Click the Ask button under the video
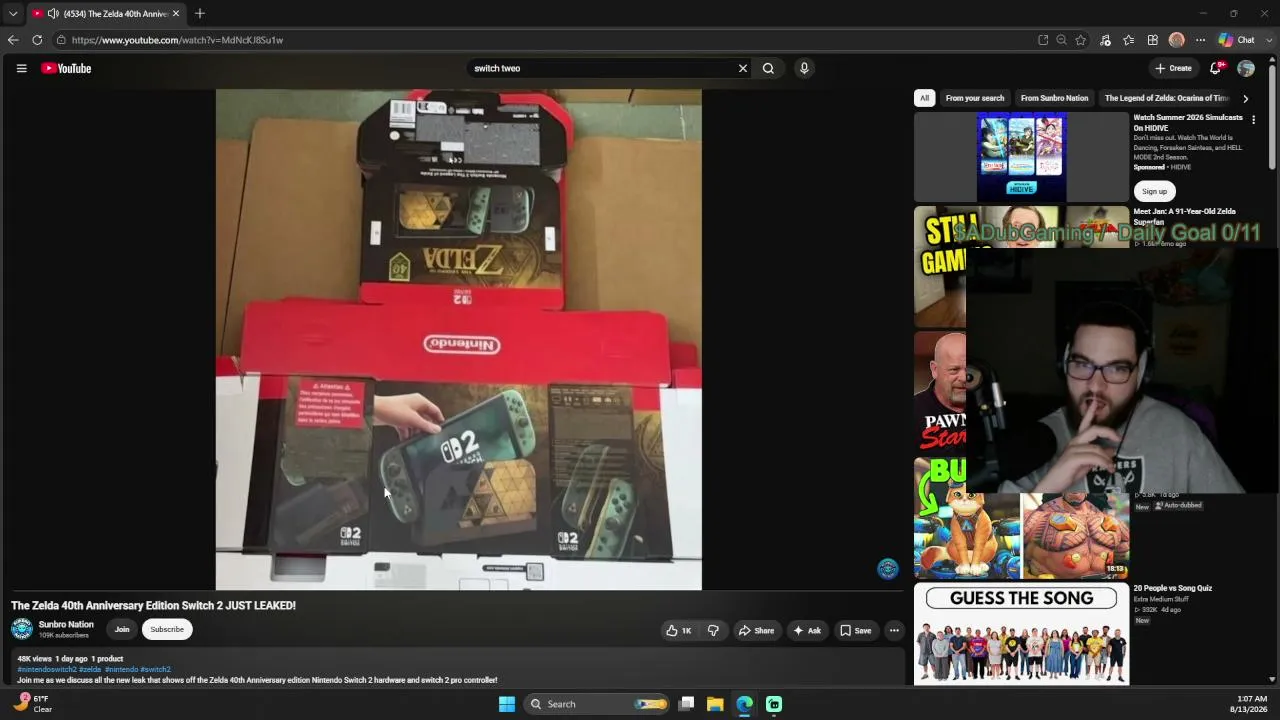 (x=807, y=630)
